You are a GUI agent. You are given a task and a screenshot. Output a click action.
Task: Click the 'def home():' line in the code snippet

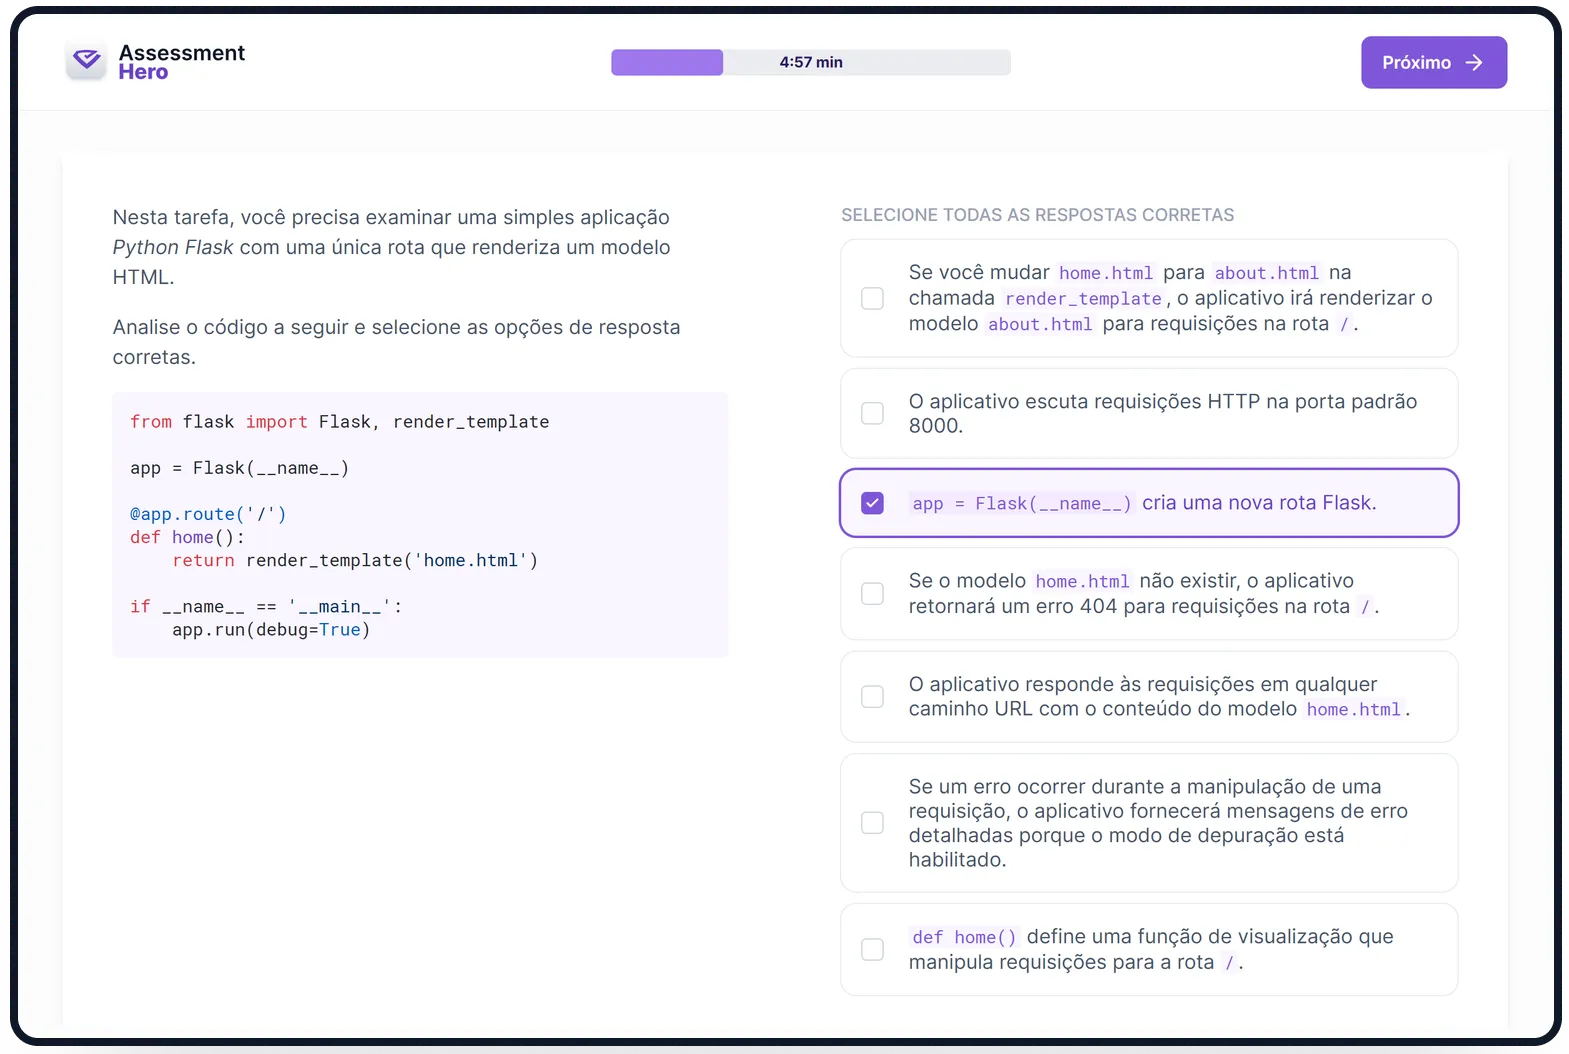click(x=187, y=537)
